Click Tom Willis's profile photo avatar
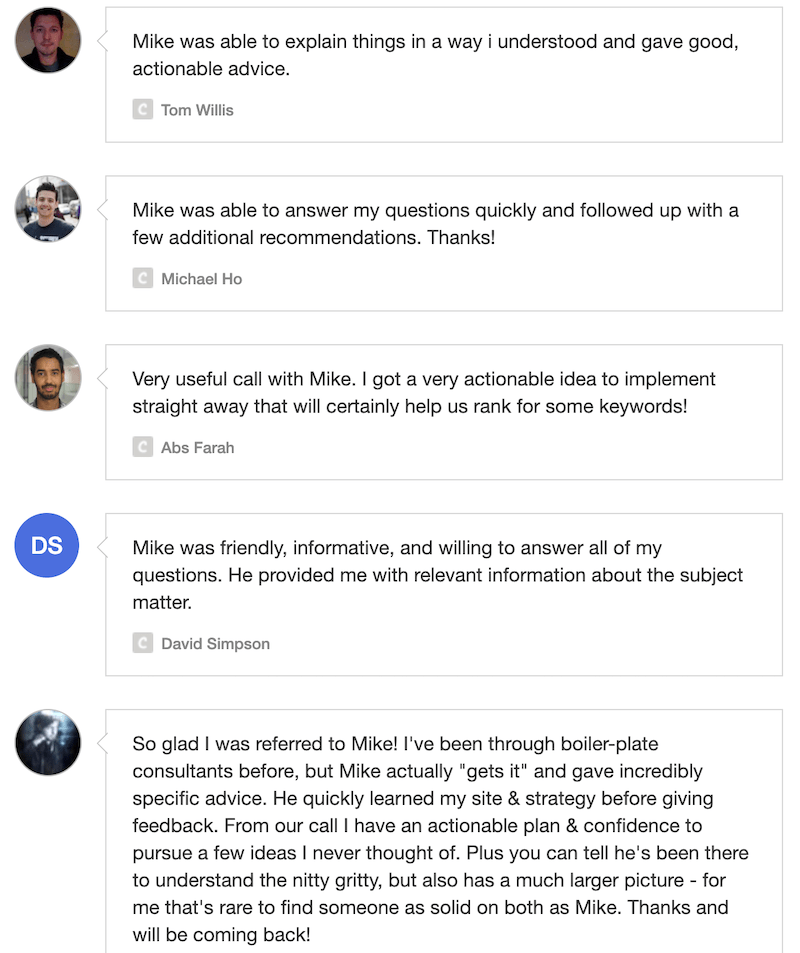800x953 pixels. point(48,40)
